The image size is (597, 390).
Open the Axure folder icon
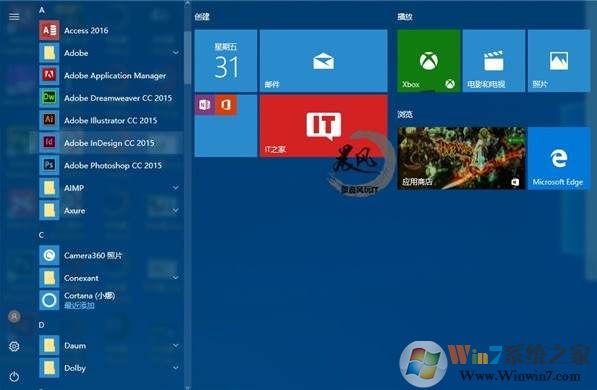pyautogui.click(x=49, y=210)
